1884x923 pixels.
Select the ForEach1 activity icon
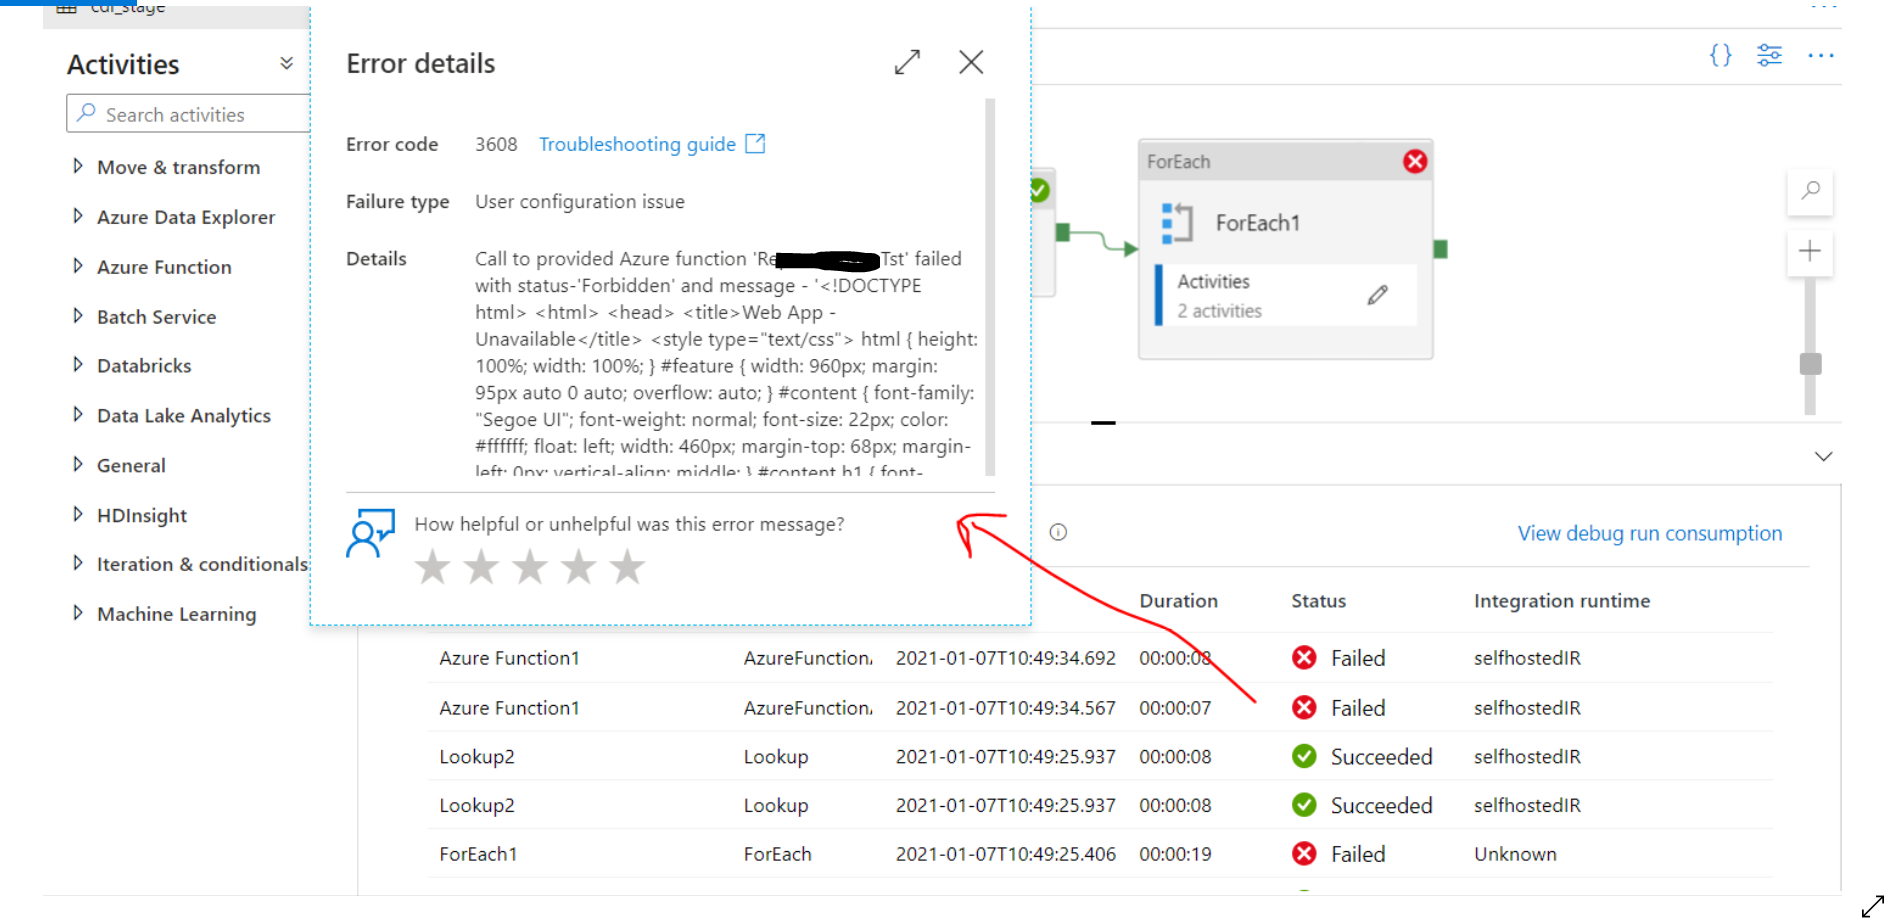(1177, 223)
